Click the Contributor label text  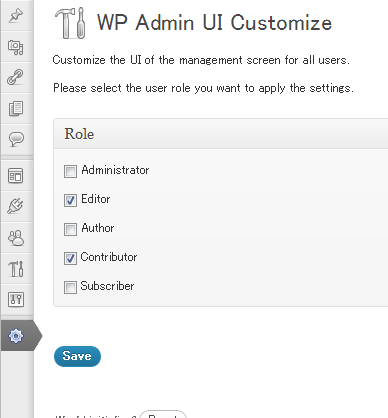pos(109,257)
